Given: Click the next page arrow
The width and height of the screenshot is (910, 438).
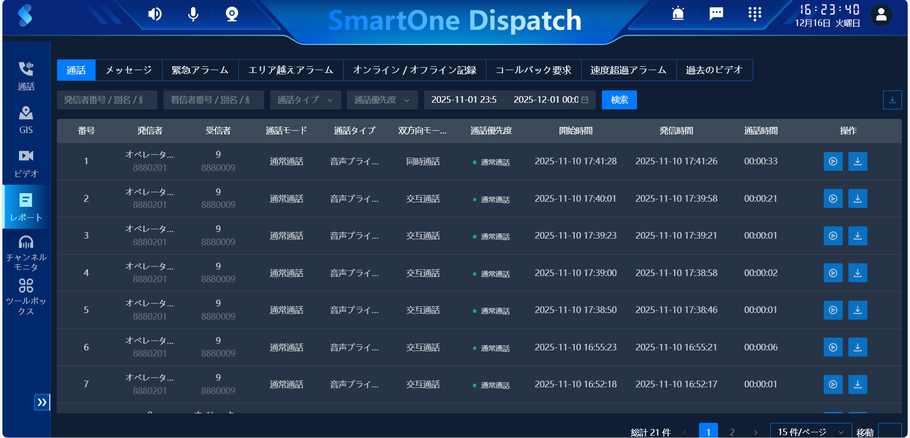Looking at the screenshot, I should (756, 432).
